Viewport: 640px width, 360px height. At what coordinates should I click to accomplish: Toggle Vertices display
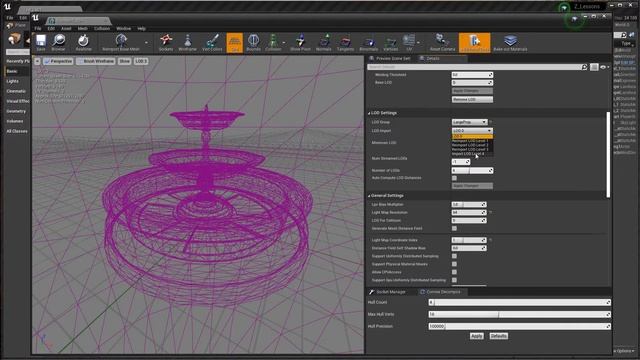[x=391, y=42]
